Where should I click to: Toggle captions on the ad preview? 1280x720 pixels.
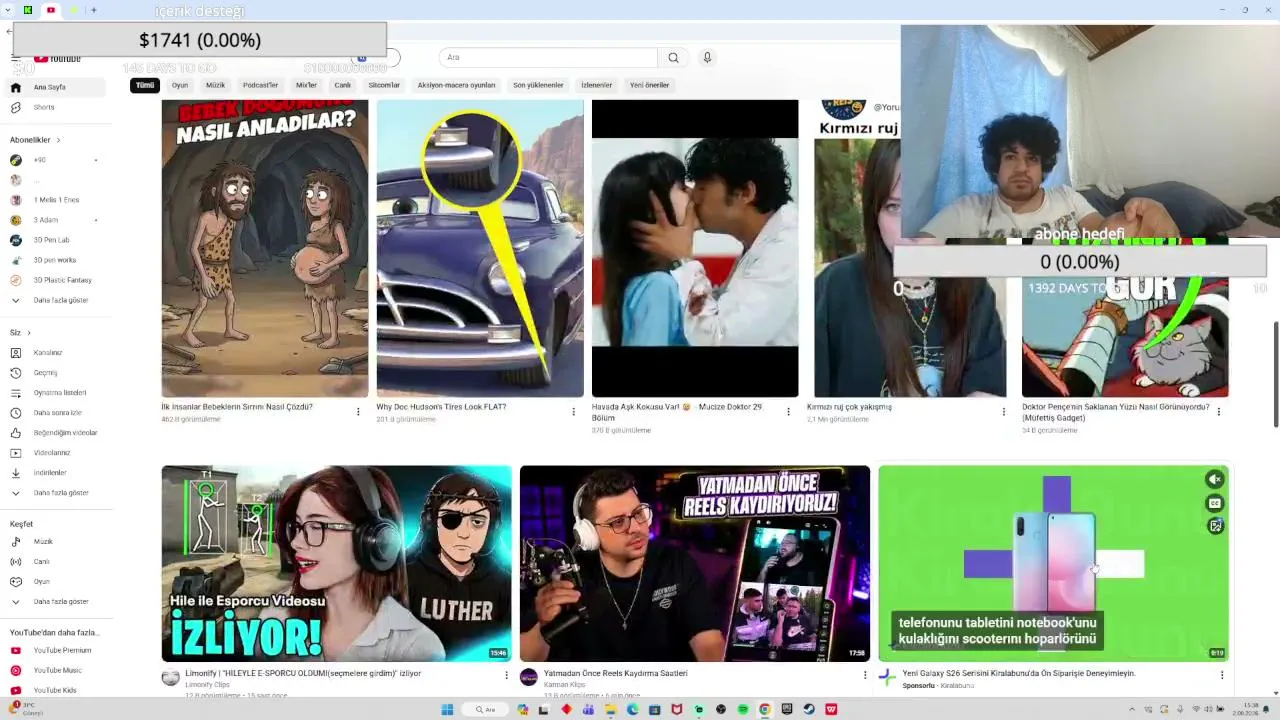tap(1215, 503)
